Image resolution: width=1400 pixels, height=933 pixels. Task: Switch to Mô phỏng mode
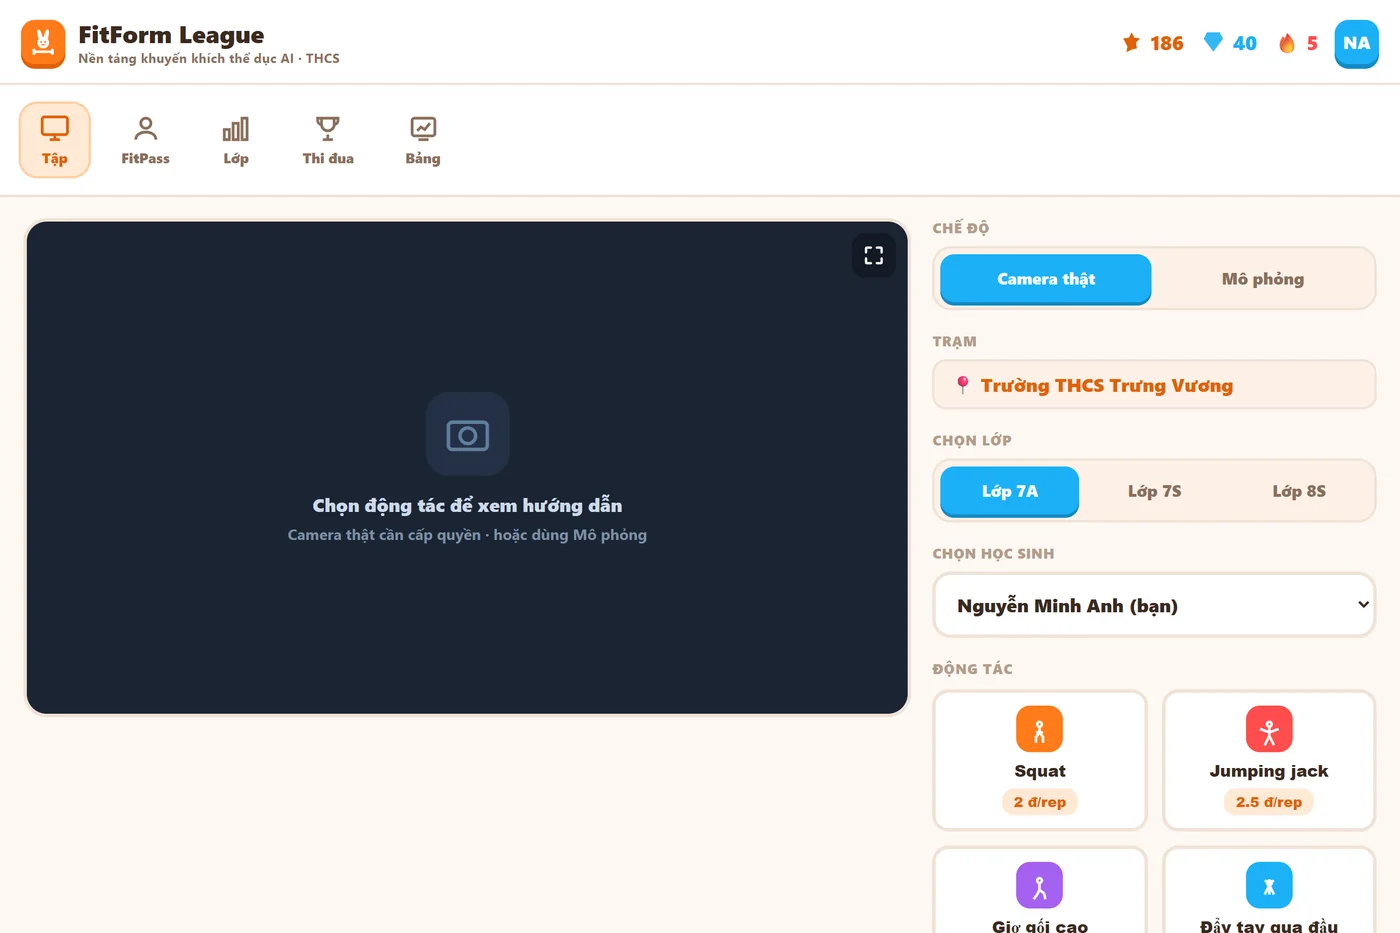1263,279
